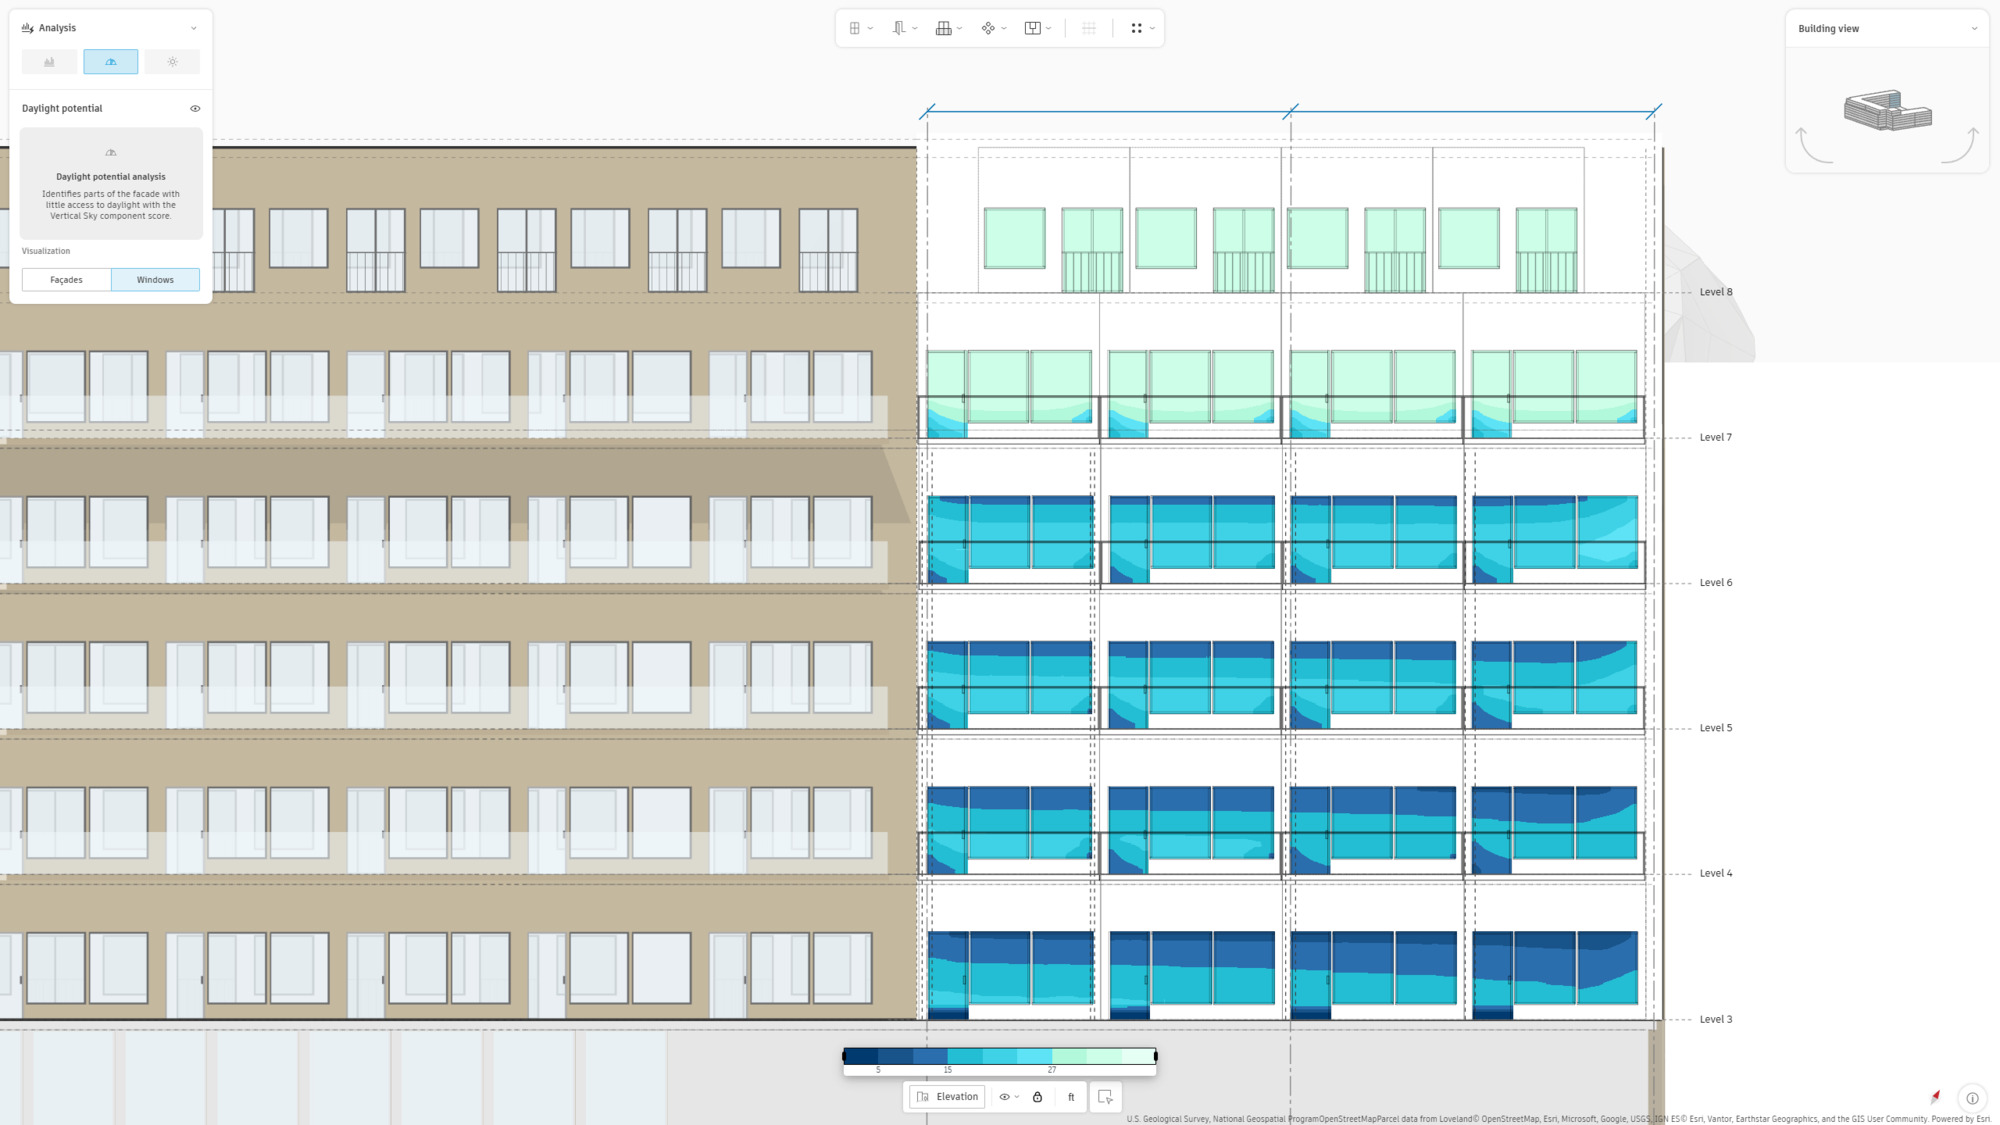The height and width of the screenshot is (1125, 2000).
Task: Open the four-dots apps menu dropdown
Action: click(x=1151, y=28)
